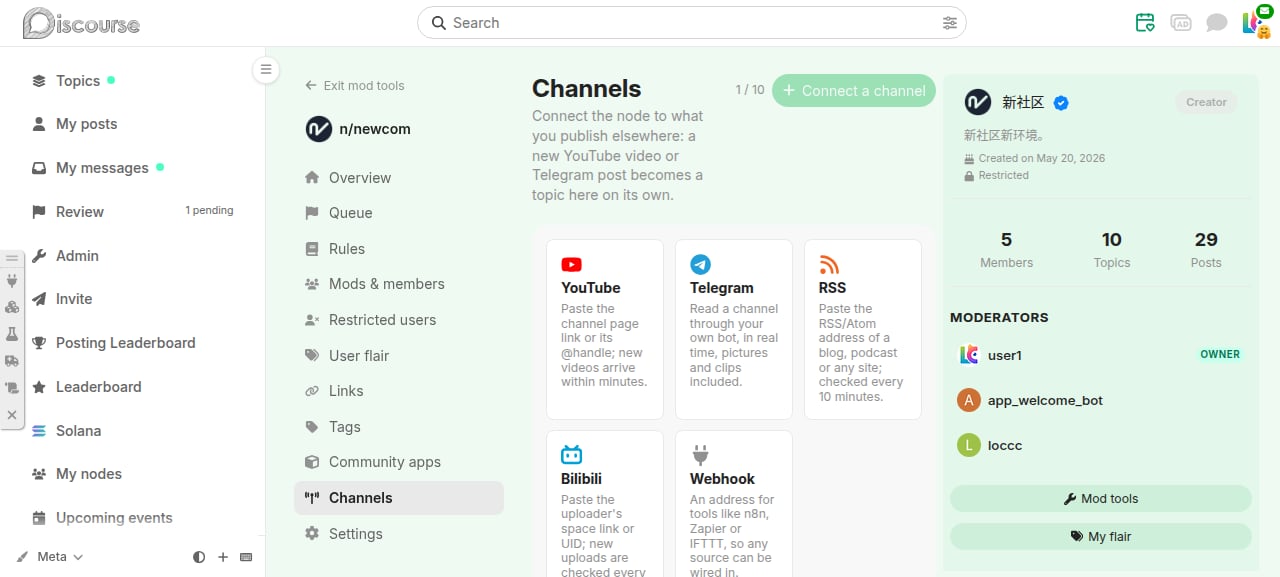Open Mods & members section
1280x577 pixels.
399,284
